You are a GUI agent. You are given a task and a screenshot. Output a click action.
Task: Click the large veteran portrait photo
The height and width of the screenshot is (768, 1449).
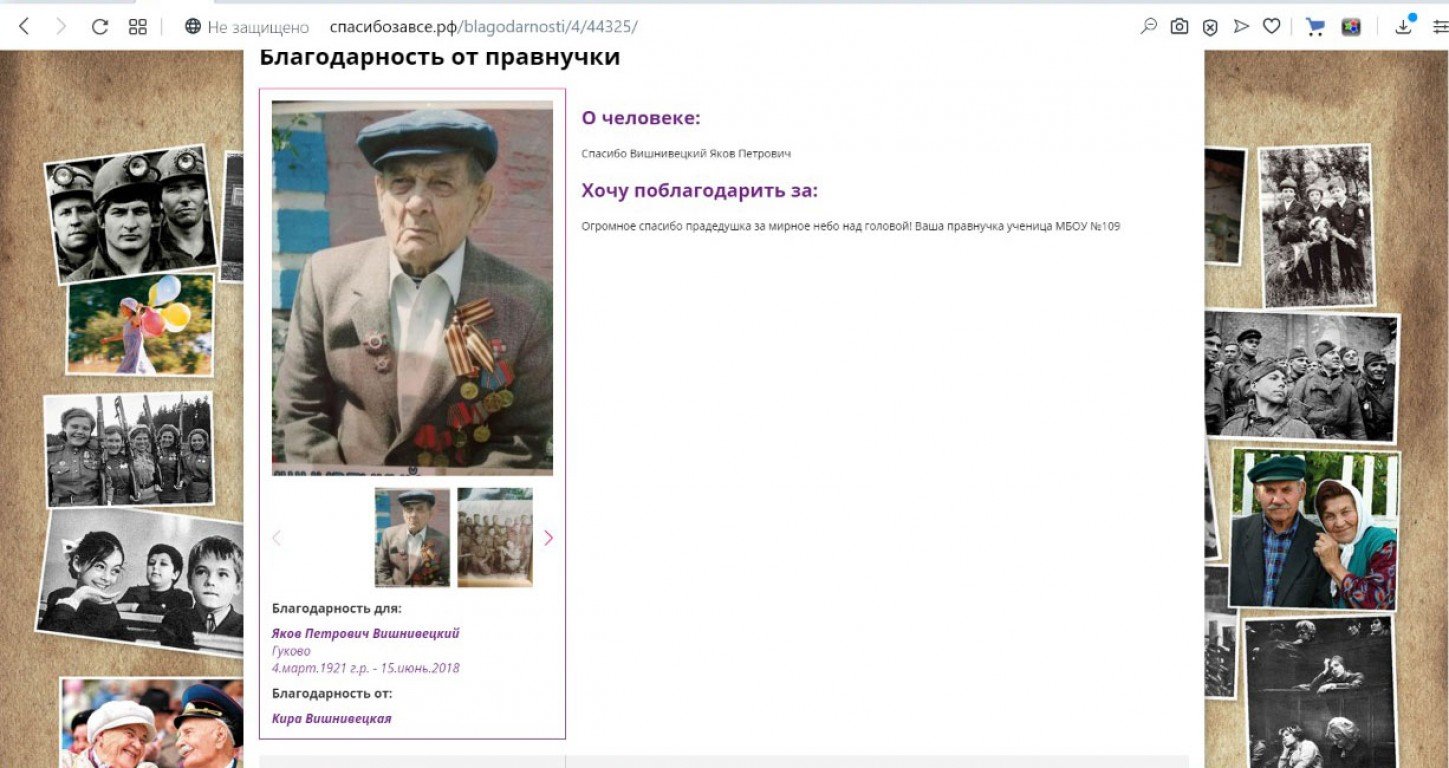[412, 287]
